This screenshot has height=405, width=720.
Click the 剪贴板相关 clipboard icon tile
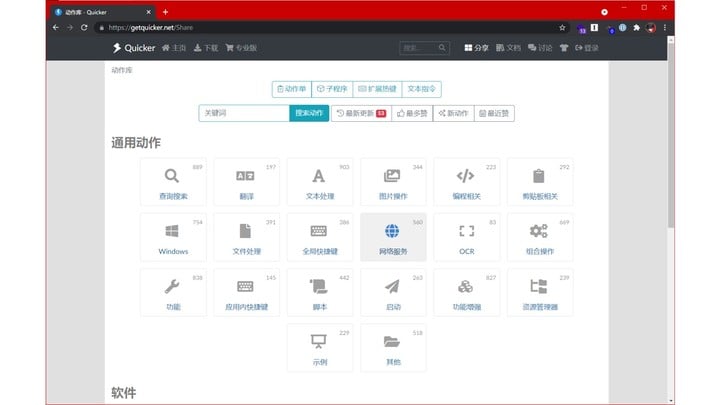[539, 181]
